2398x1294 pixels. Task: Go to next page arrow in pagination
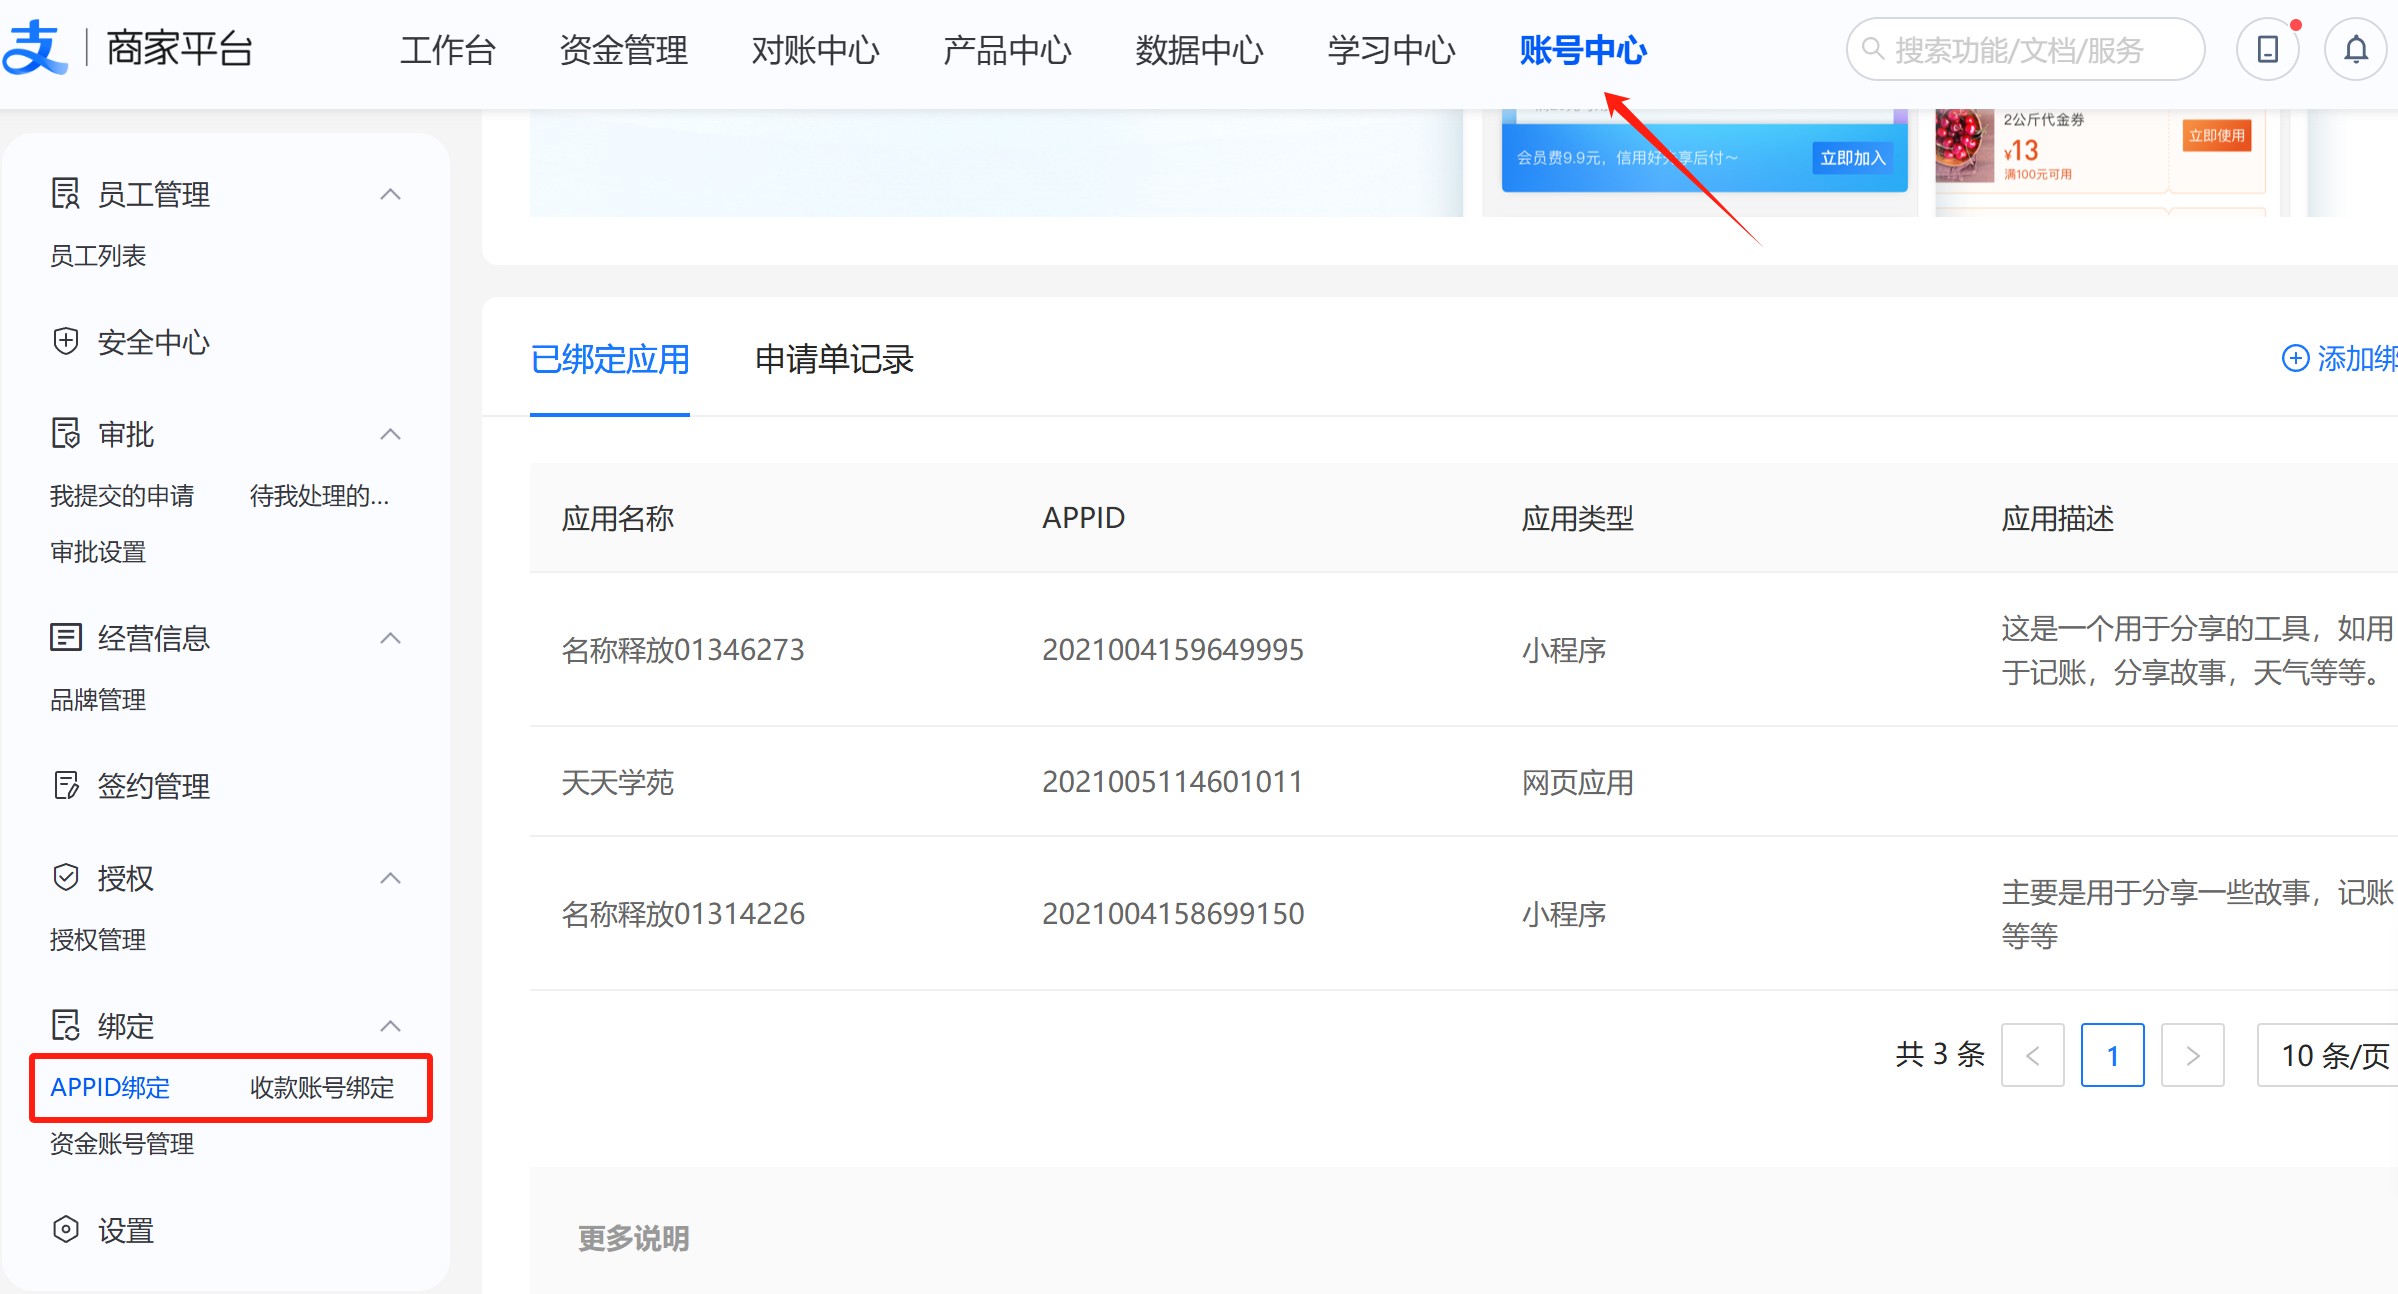click(2192, 1055)
